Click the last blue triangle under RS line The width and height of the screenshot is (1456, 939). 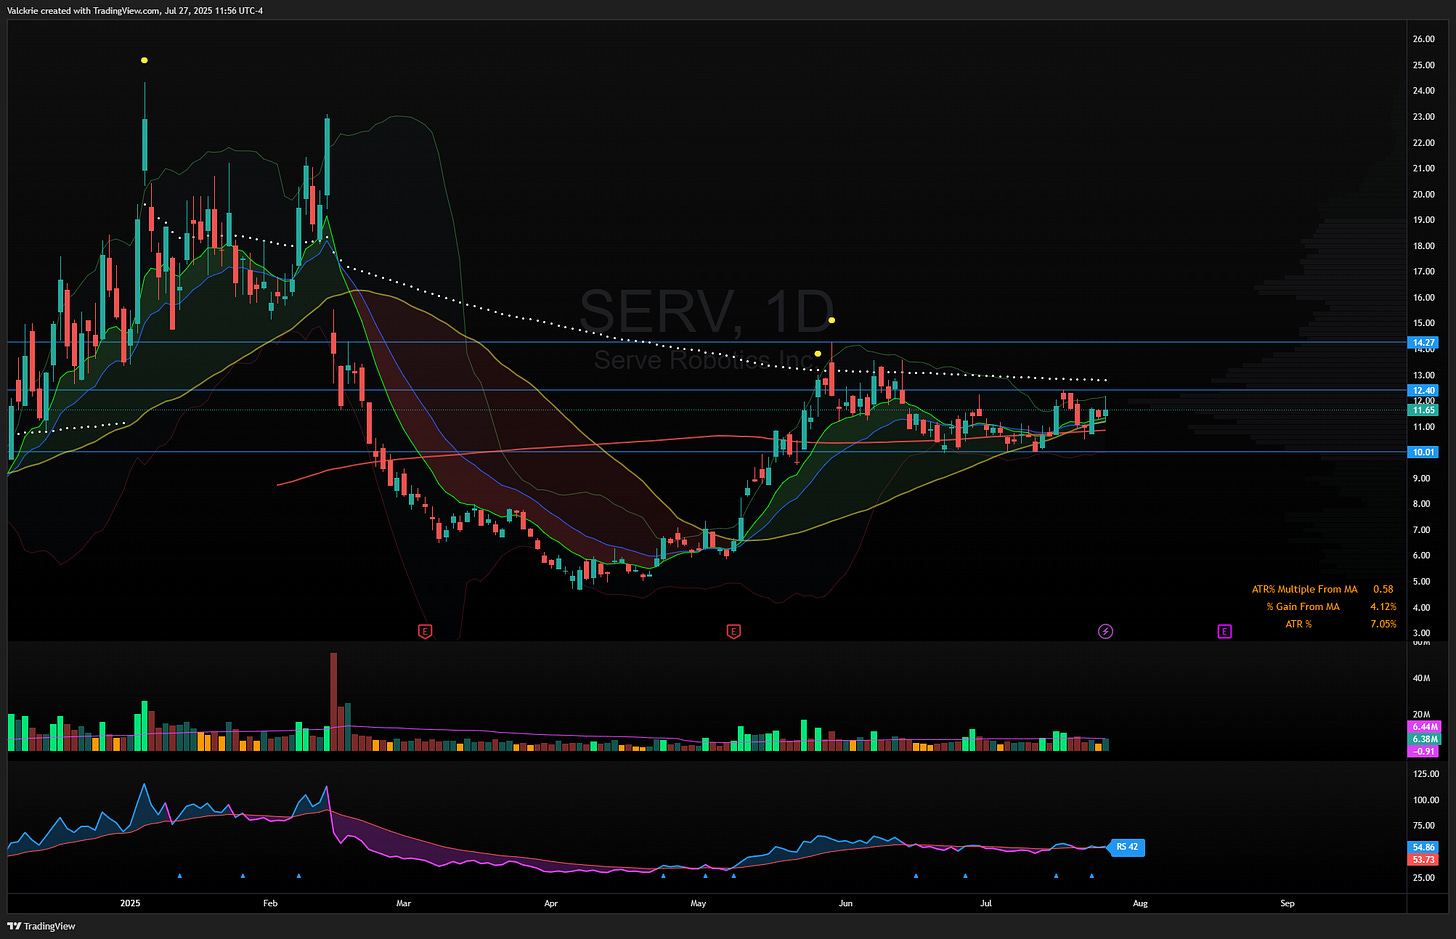(x=1092, y=875)
